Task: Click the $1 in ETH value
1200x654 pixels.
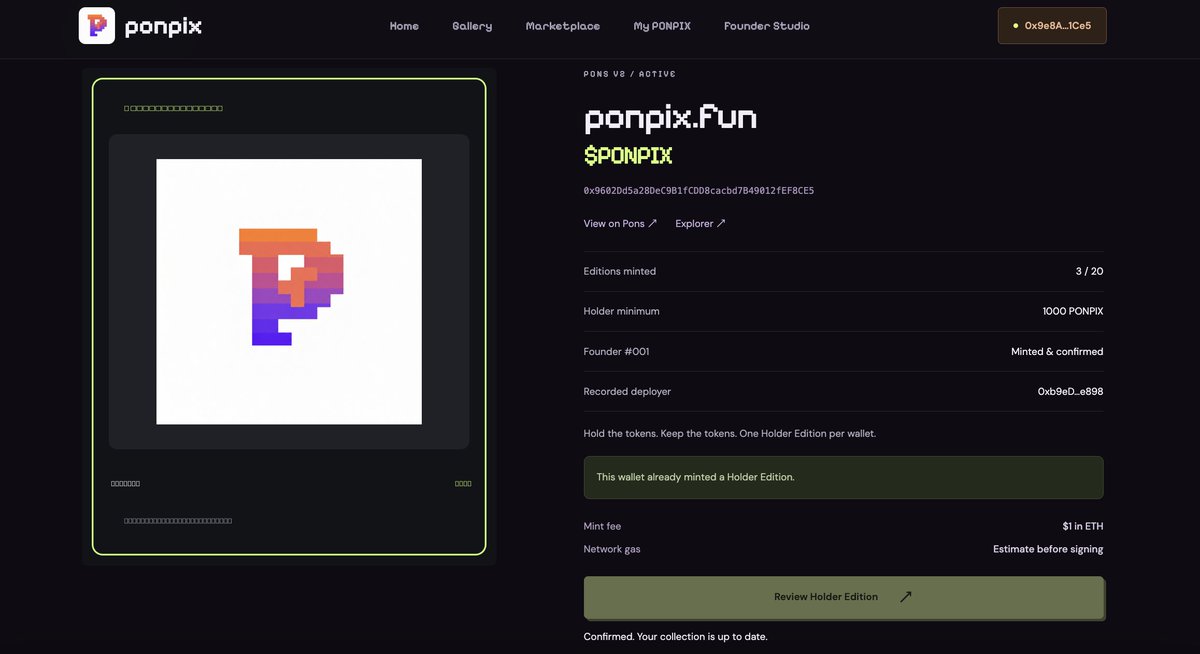Action: (x=1083, y=527)
